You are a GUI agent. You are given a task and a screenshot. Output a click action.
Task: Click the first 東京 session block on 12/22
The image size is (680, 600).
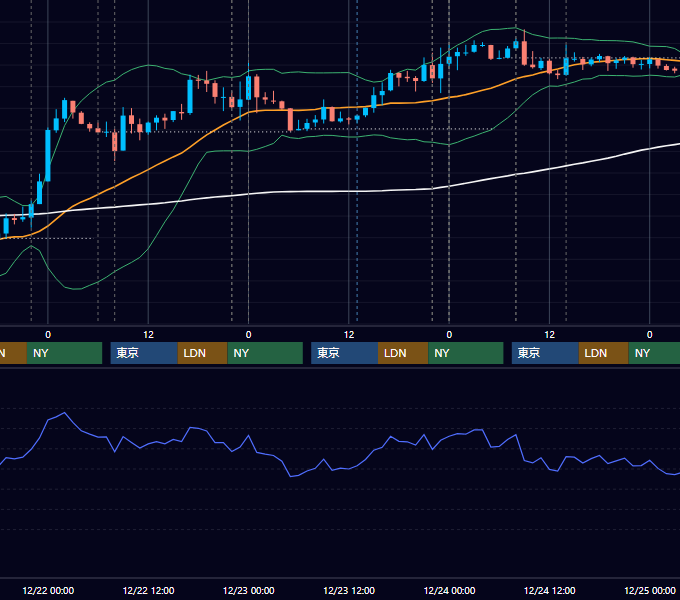pyautogui.click(x=144, y=353)
